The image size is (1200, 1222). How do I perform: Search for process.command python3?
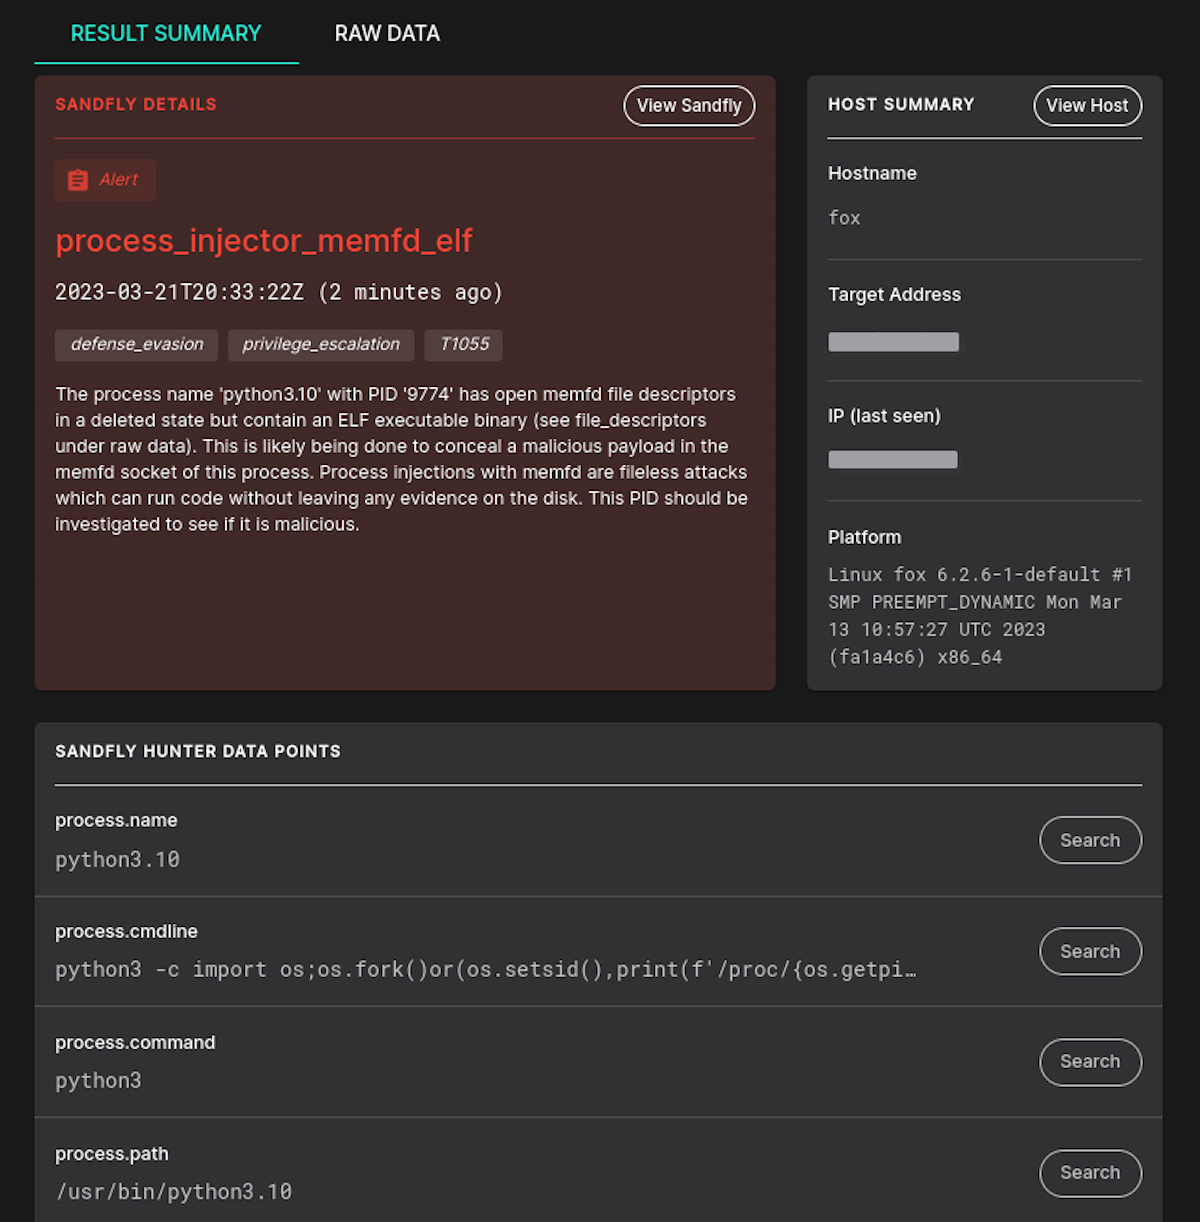coord(1090,1062)
